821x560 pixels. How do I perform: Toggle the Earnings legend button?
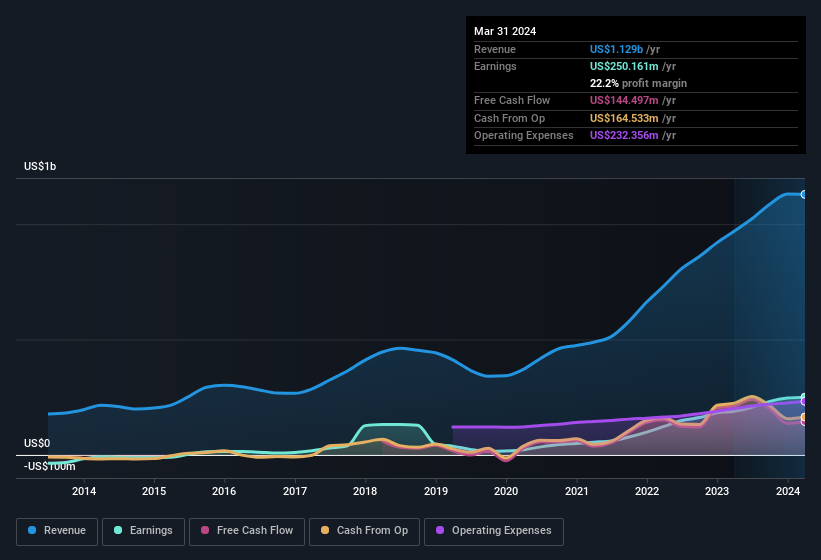(143, 531)
